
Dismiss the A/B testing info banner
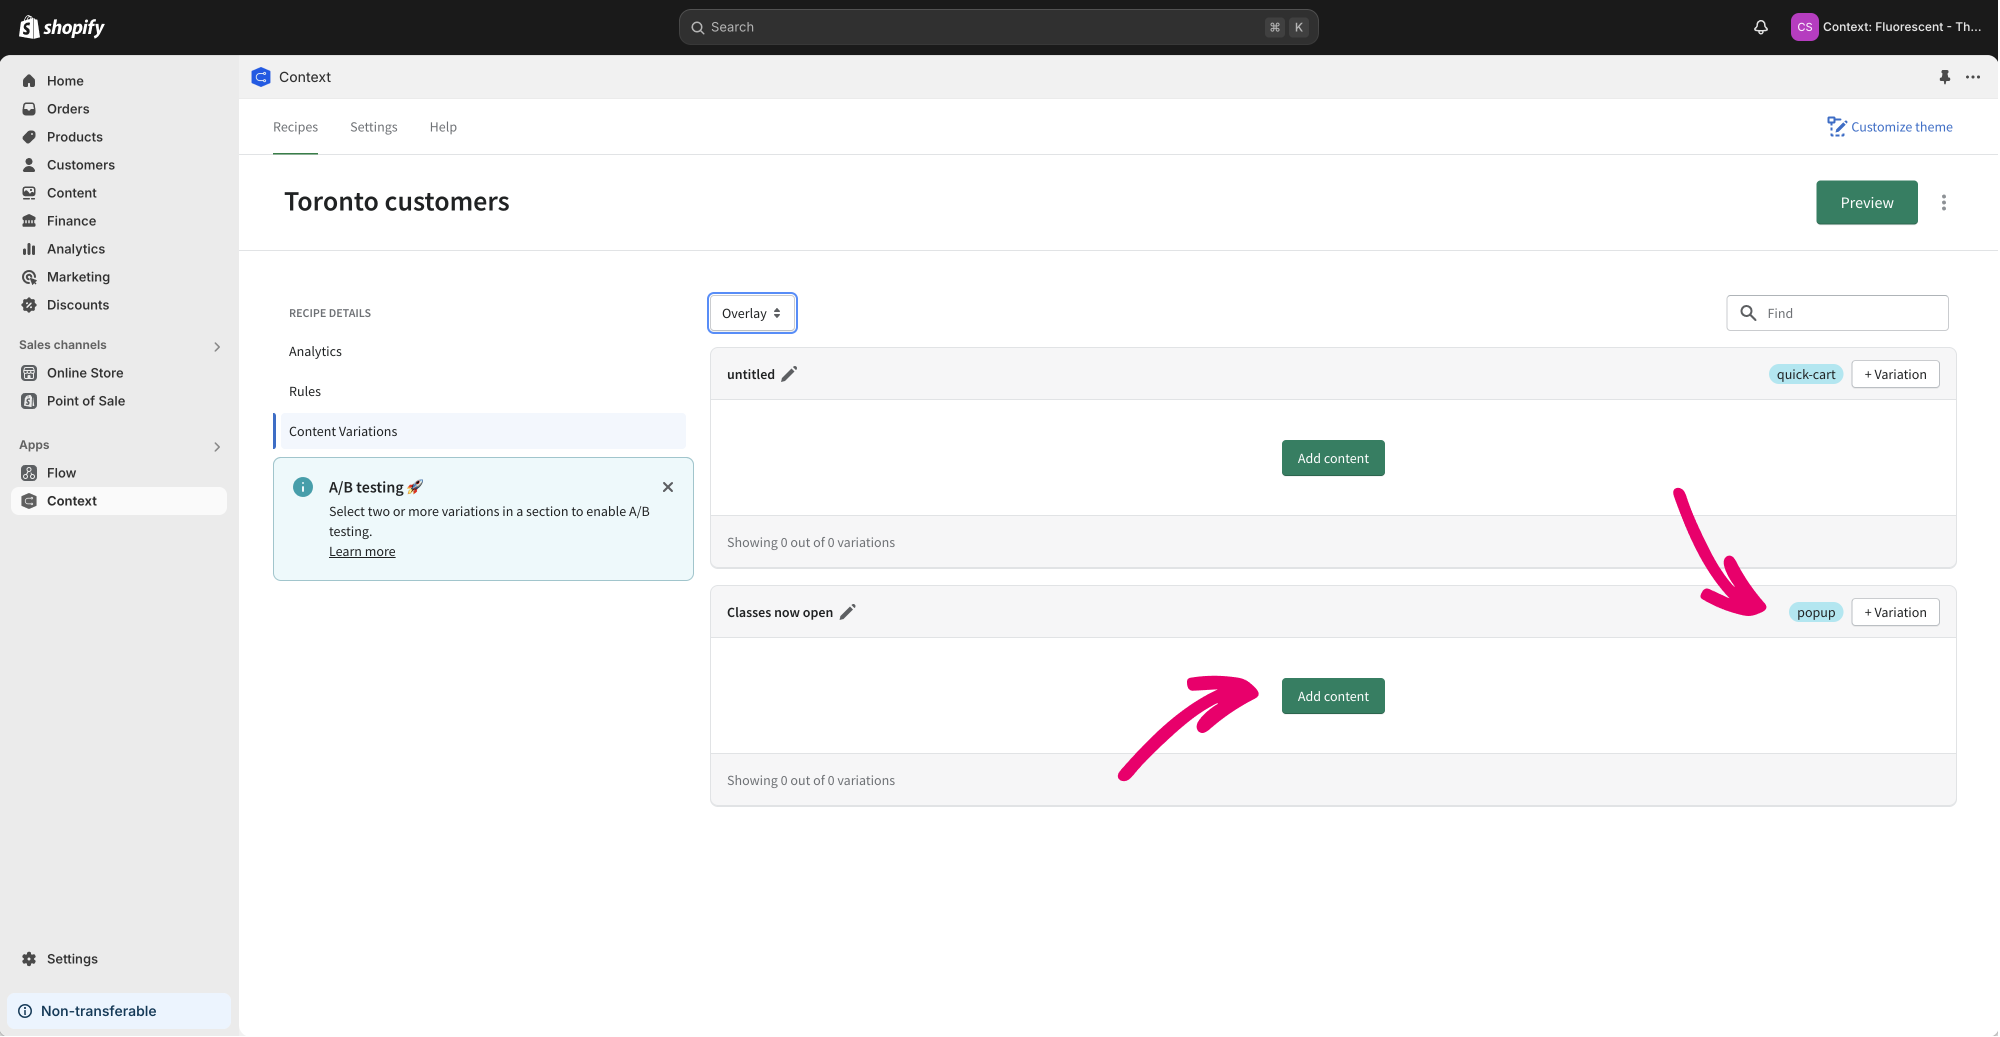coord(668,487)
